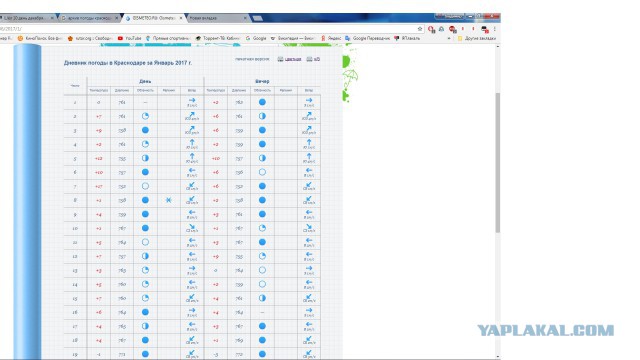Switch to the first browser tab on the left
This screenshot has width=640, height=360.
(27, 18)
